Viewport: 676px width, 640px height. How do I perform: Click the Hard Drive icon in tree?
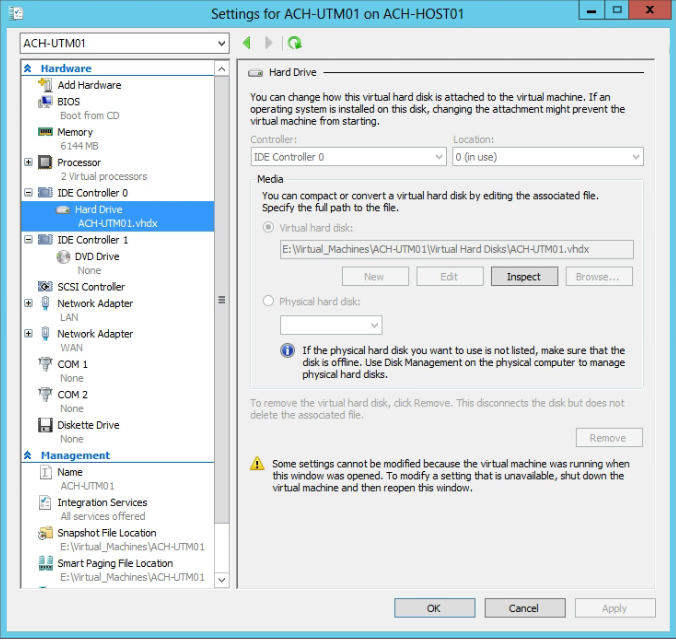(x=63, y=210)
